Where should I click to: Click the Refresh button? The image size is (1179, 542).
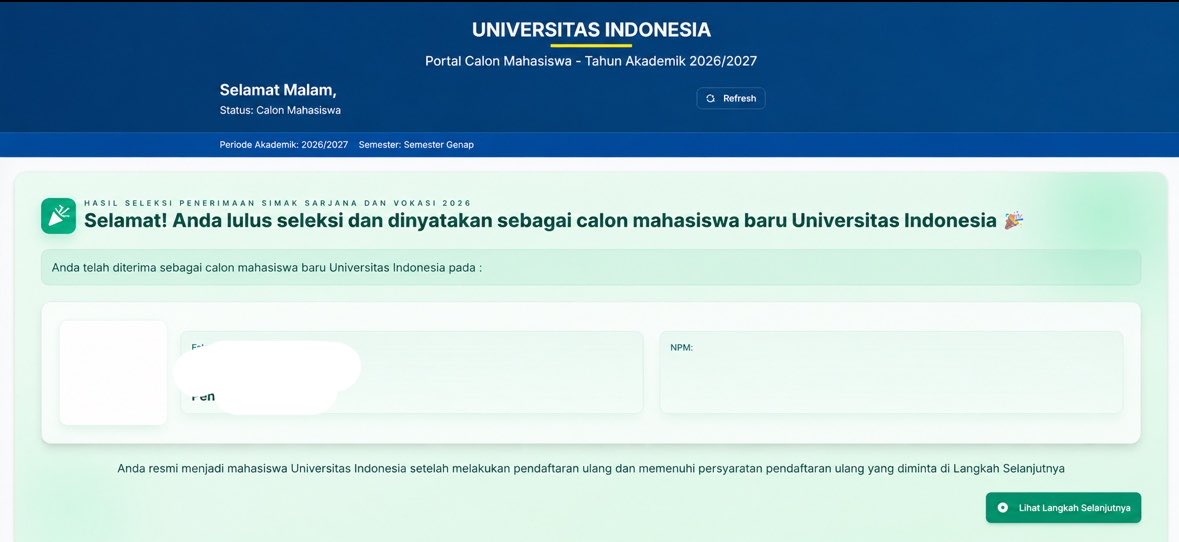click(731, 98)
